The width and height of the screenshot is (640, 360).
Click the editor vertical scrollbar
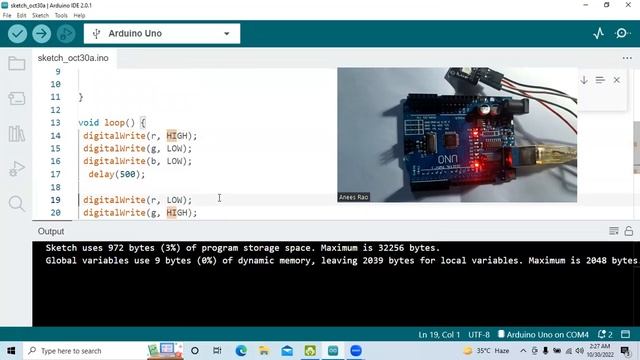pyautogui.click(x=636, y=147)
